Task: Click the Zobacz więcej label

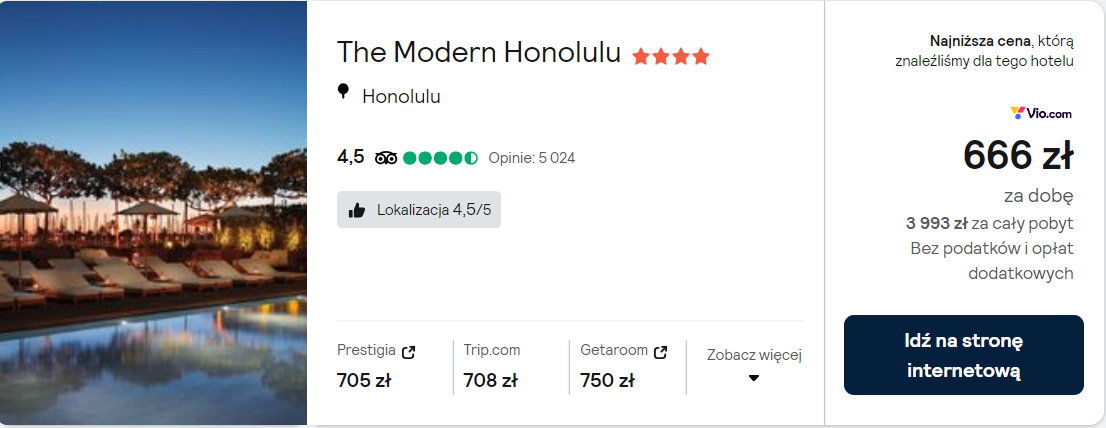Action: [754, 355]
